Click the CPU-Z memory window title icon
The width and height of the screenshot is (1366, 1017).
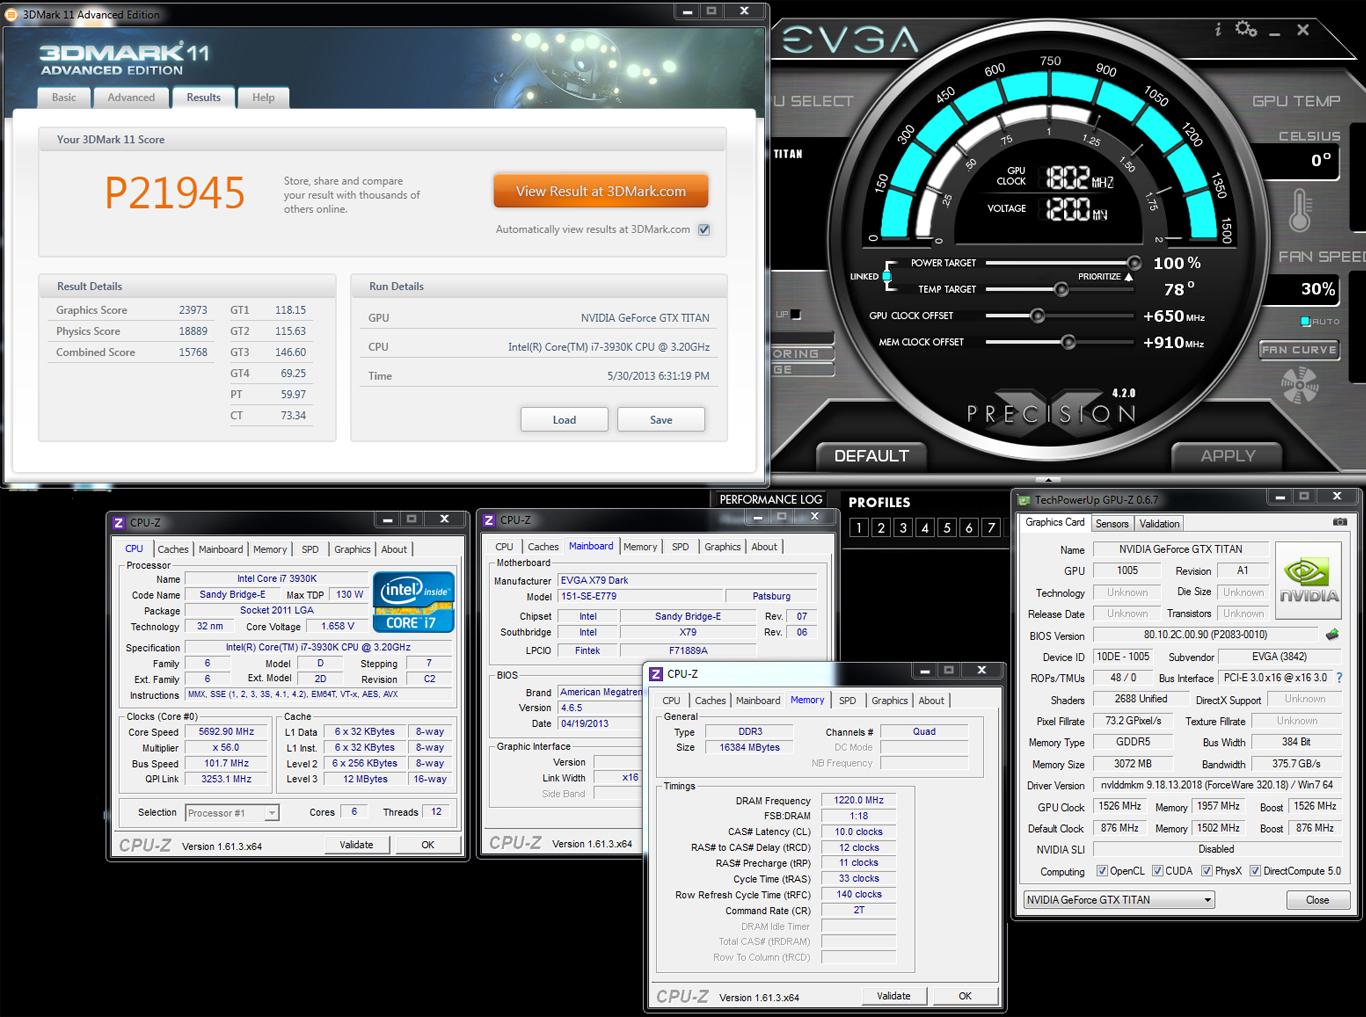coord(656,674)
